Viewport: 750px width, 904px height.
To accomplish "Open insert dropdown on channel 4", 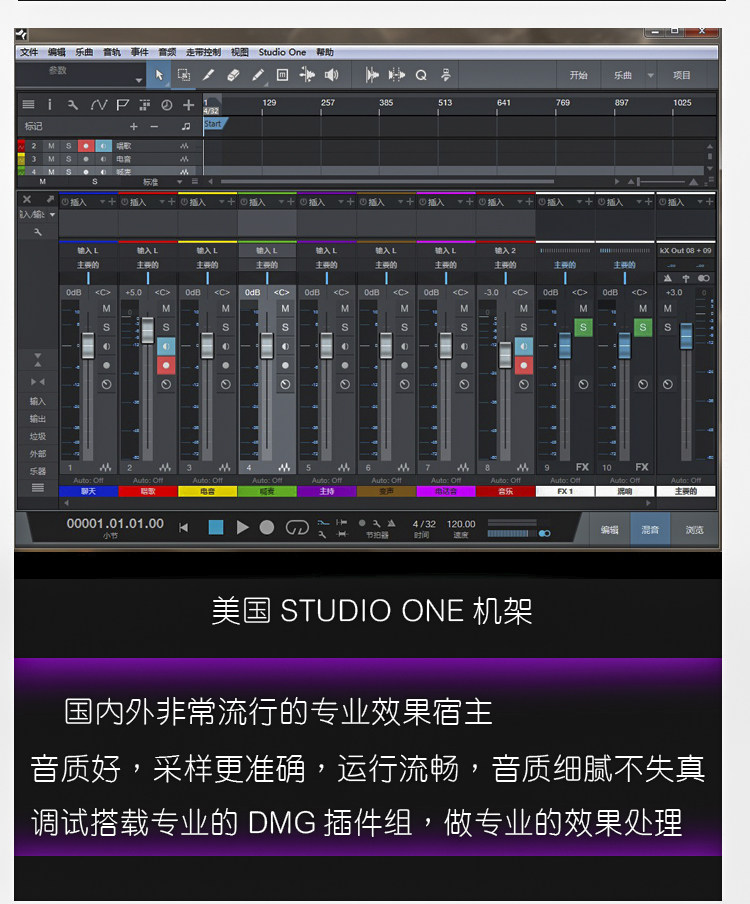I will click(281, 202).
